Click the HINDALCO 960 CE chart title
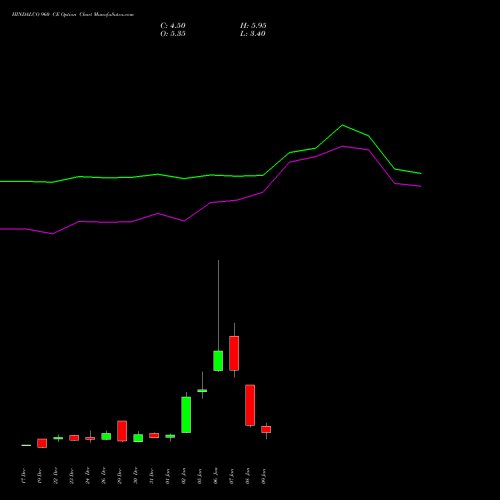Image resolution: width=500 pixels, height=500 pixels. [73, 15]
